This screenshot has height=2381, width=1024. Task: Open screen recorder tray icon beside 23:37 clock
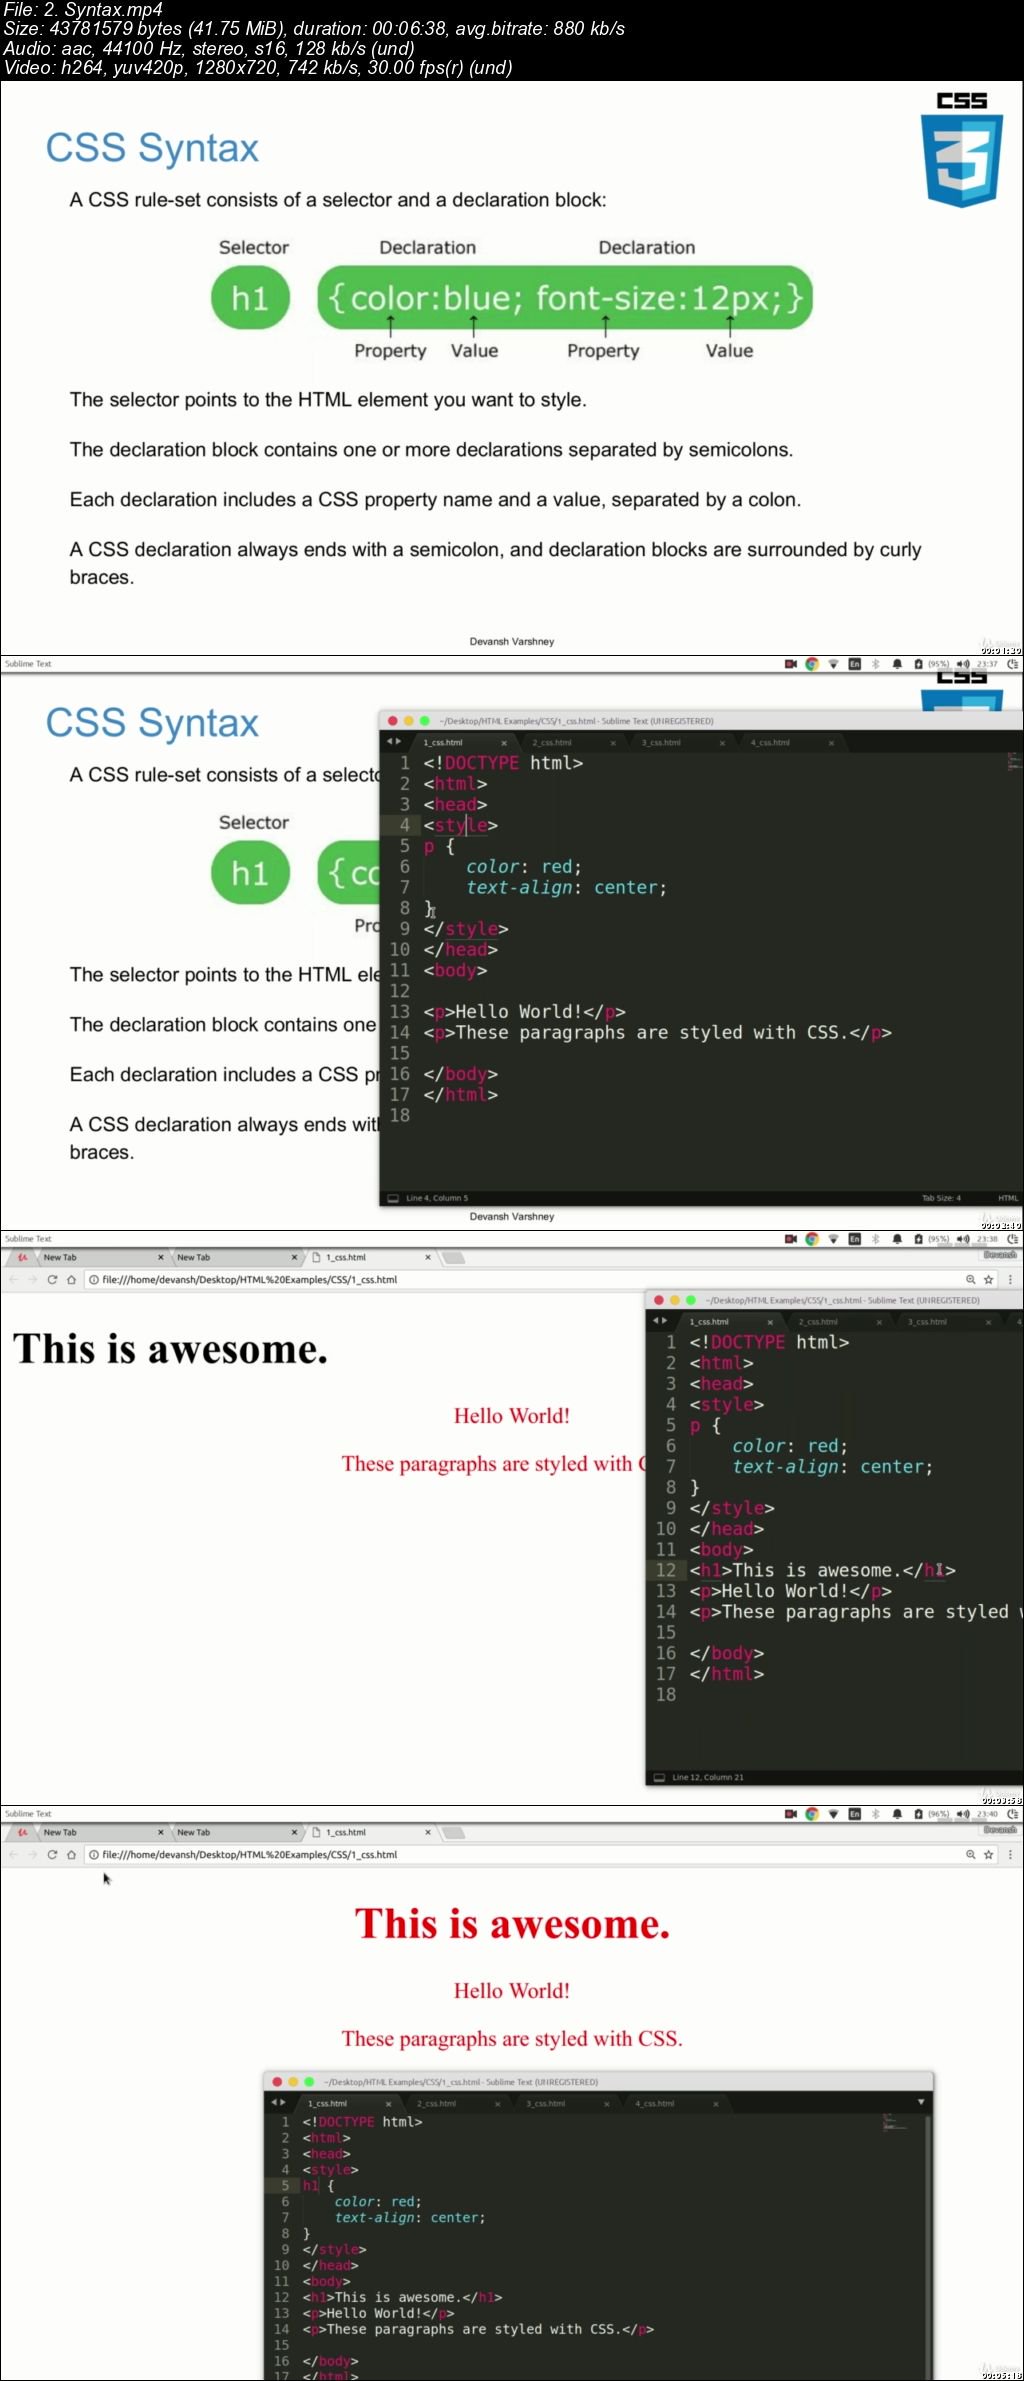pyautogui.click(x=791, y=664)
